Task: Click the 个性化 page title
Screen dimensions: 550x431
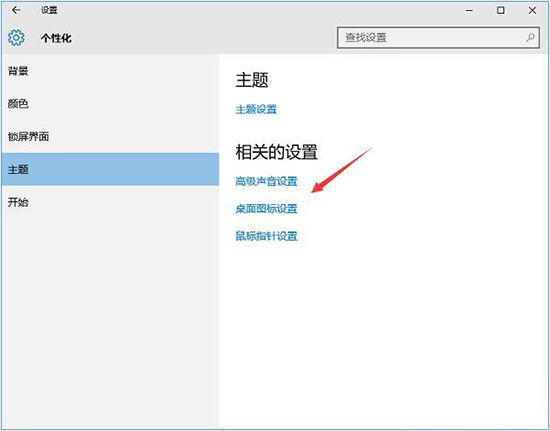Action: 56,38
